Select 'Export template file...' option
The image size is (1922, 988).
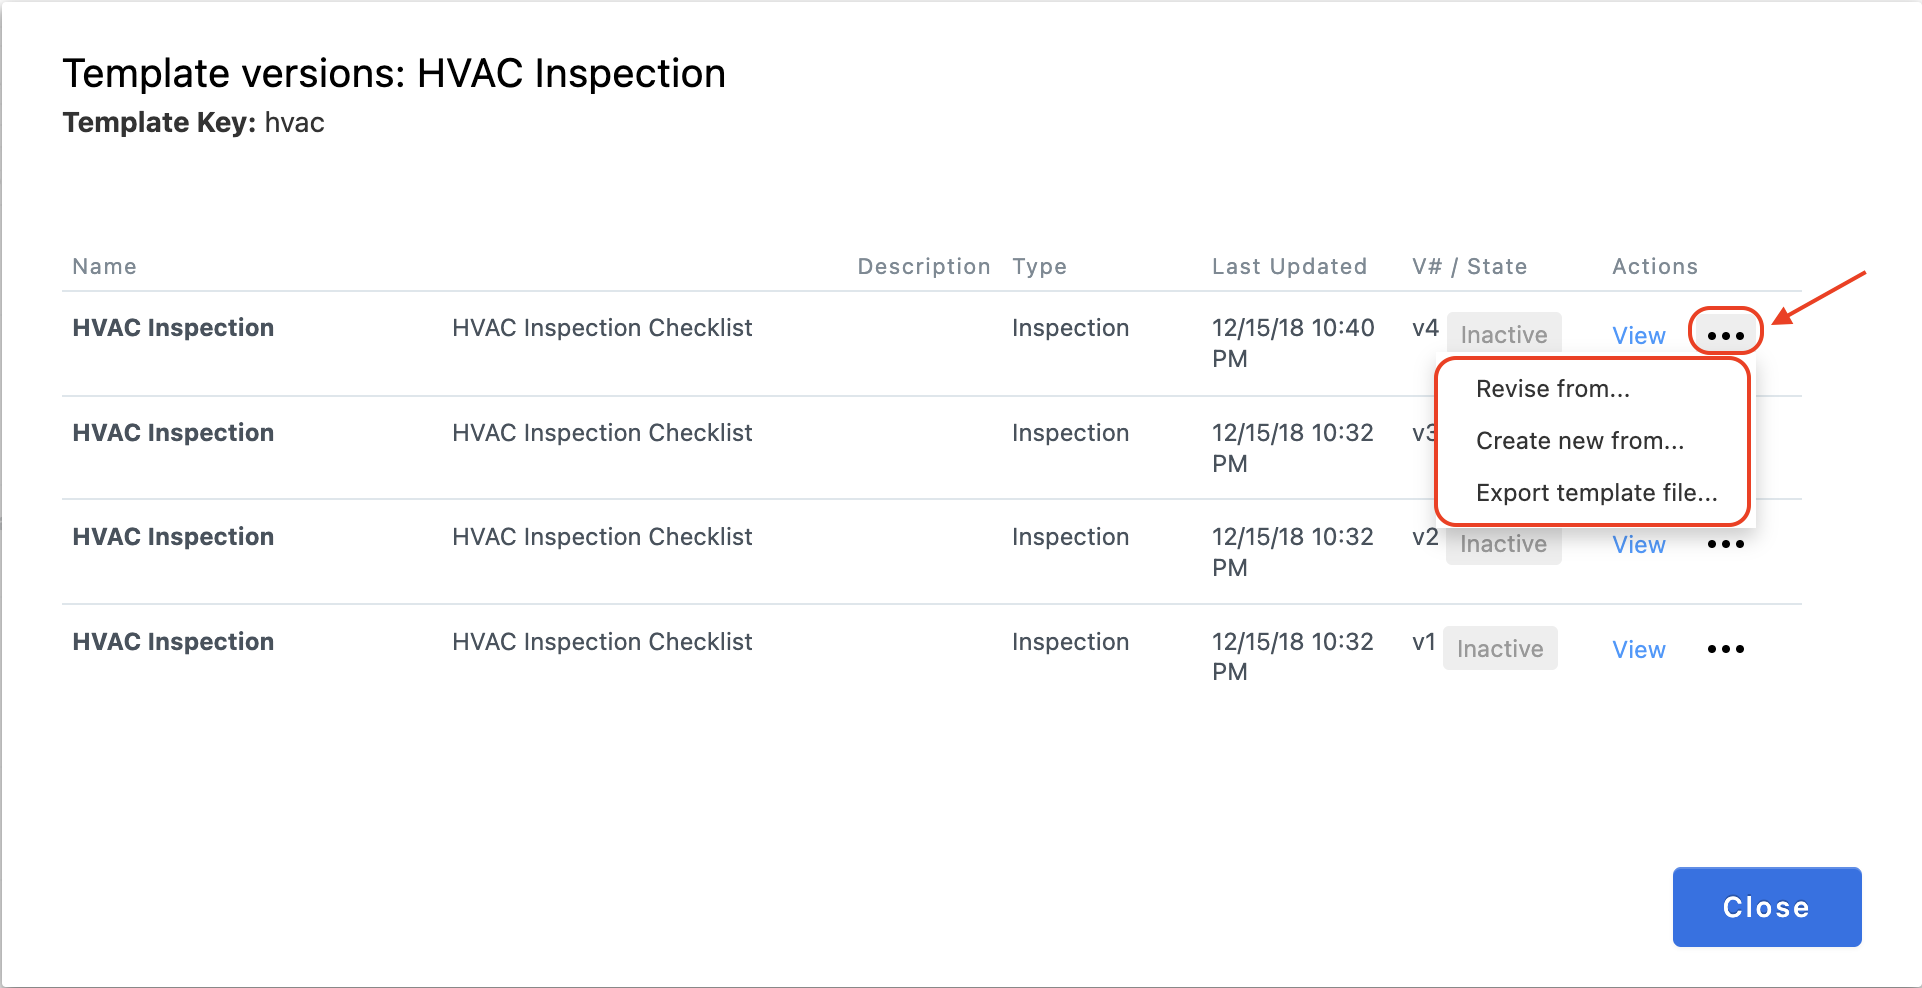tap(1594, 493)
